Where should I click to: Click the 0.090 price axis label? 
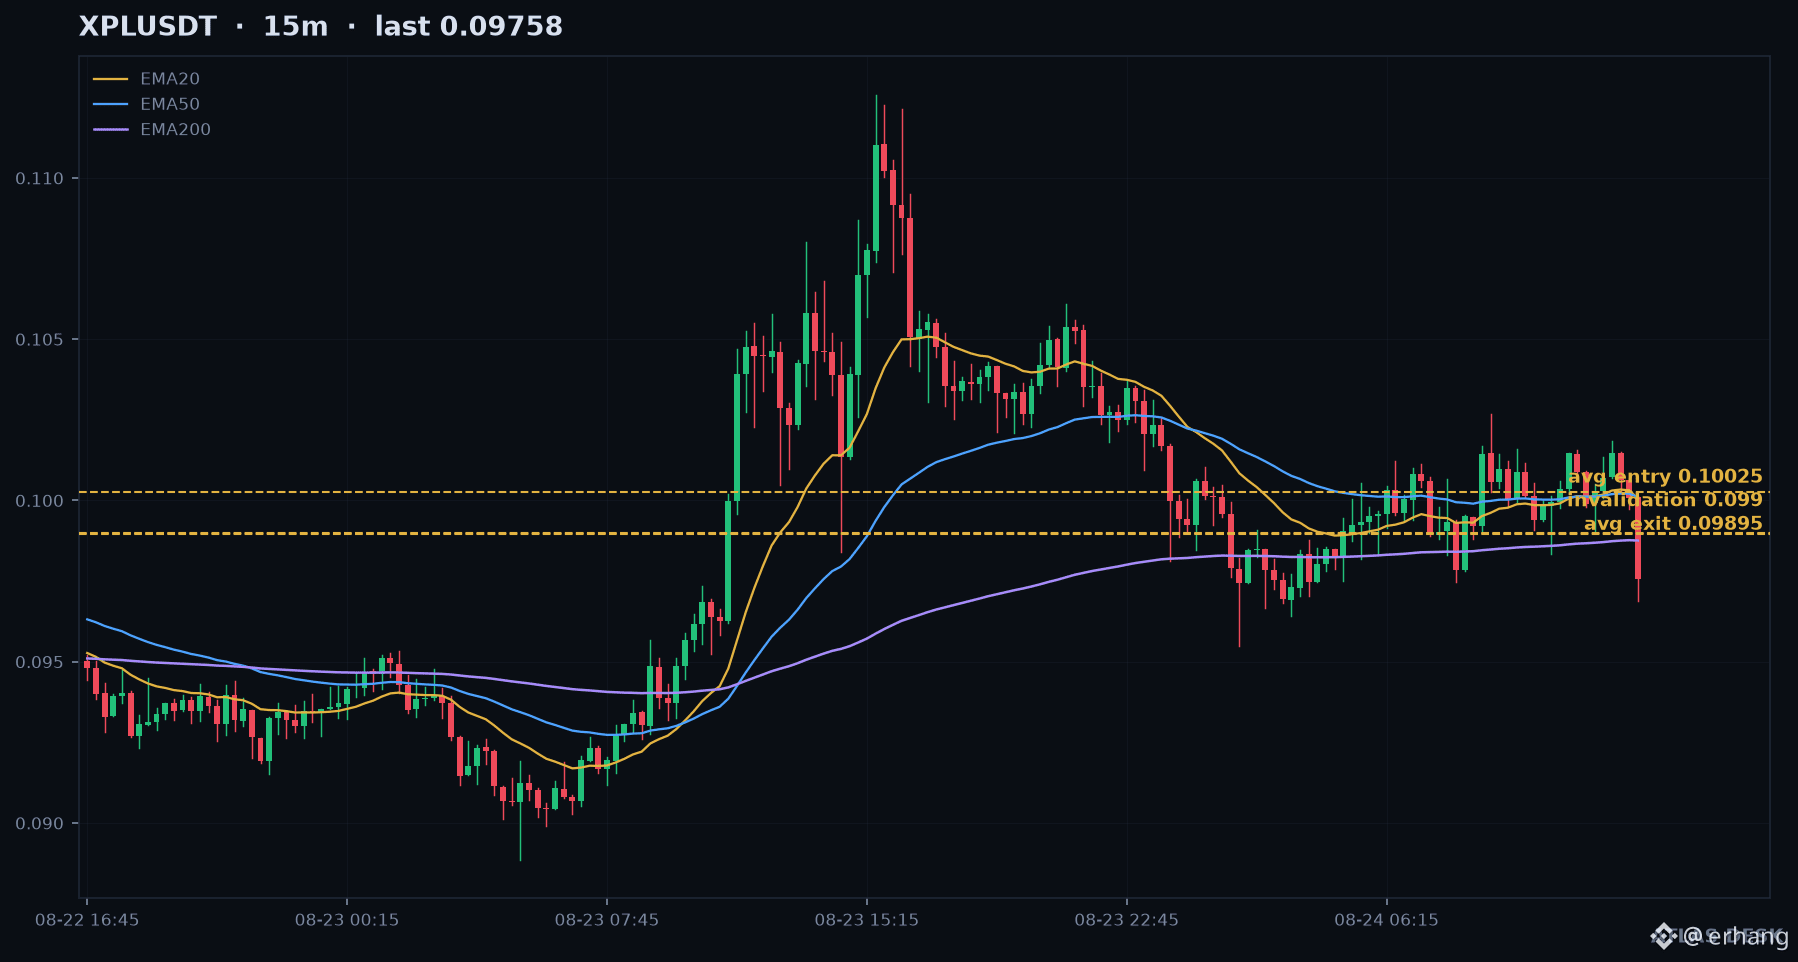[x=39, y=824]
